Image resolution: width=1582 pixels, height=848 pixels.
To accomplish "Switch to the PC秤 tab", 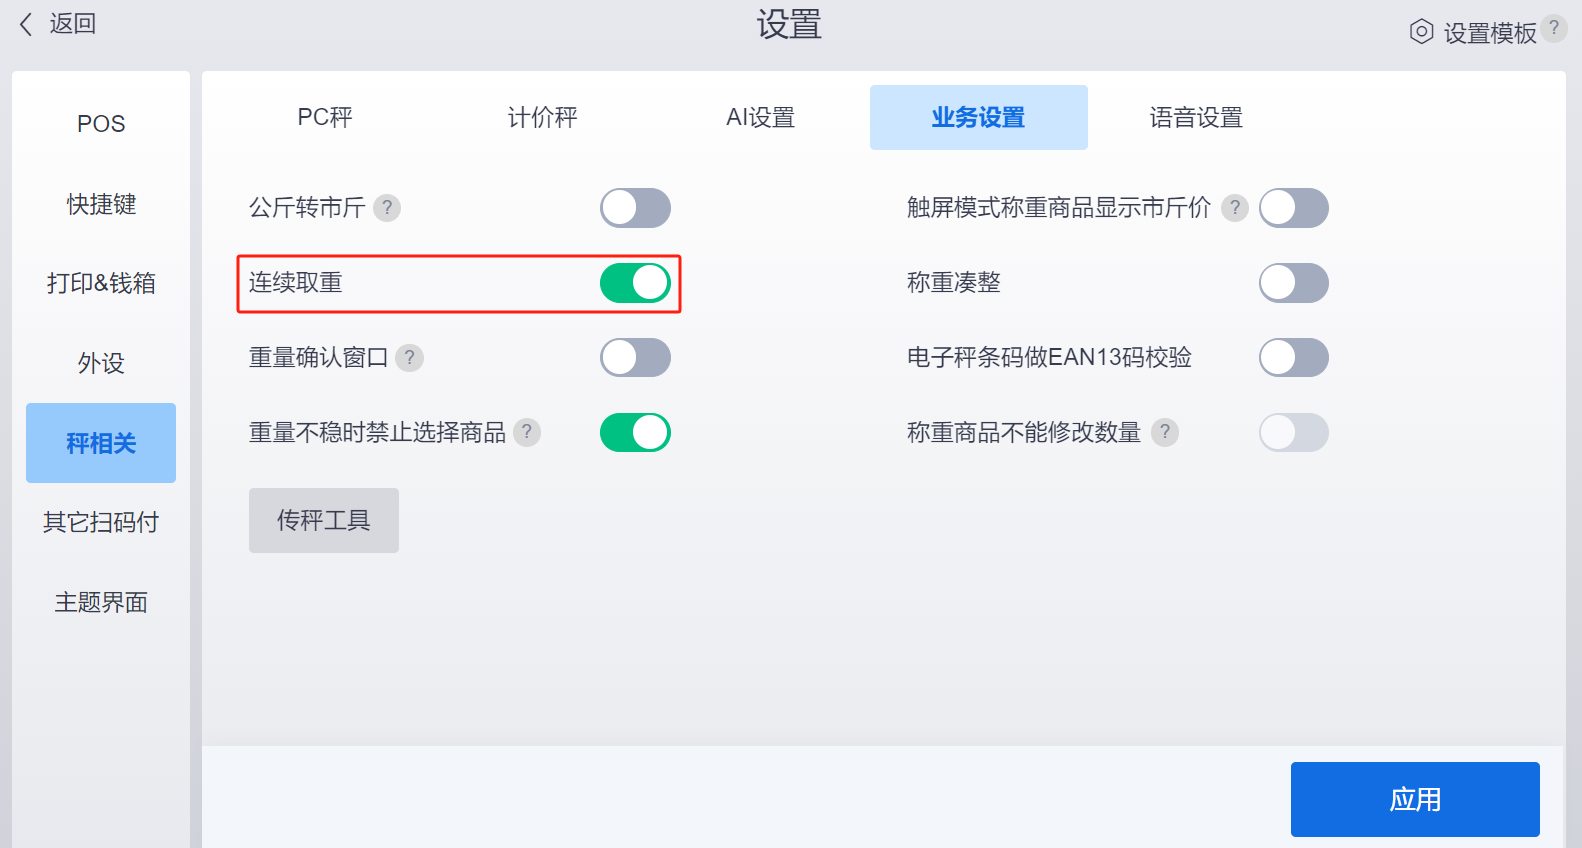I will pos(325,117).
